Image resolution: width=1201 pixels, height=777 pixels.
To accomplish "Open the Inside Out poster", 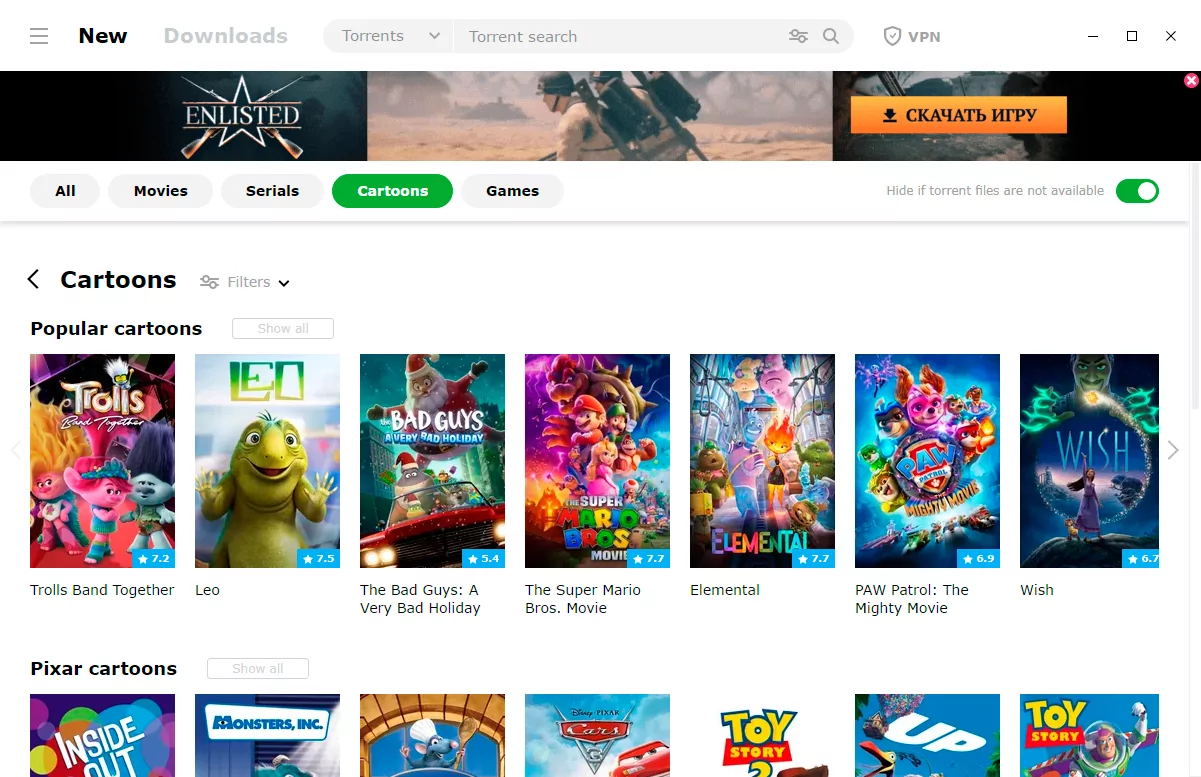I will tap(102, 735).
